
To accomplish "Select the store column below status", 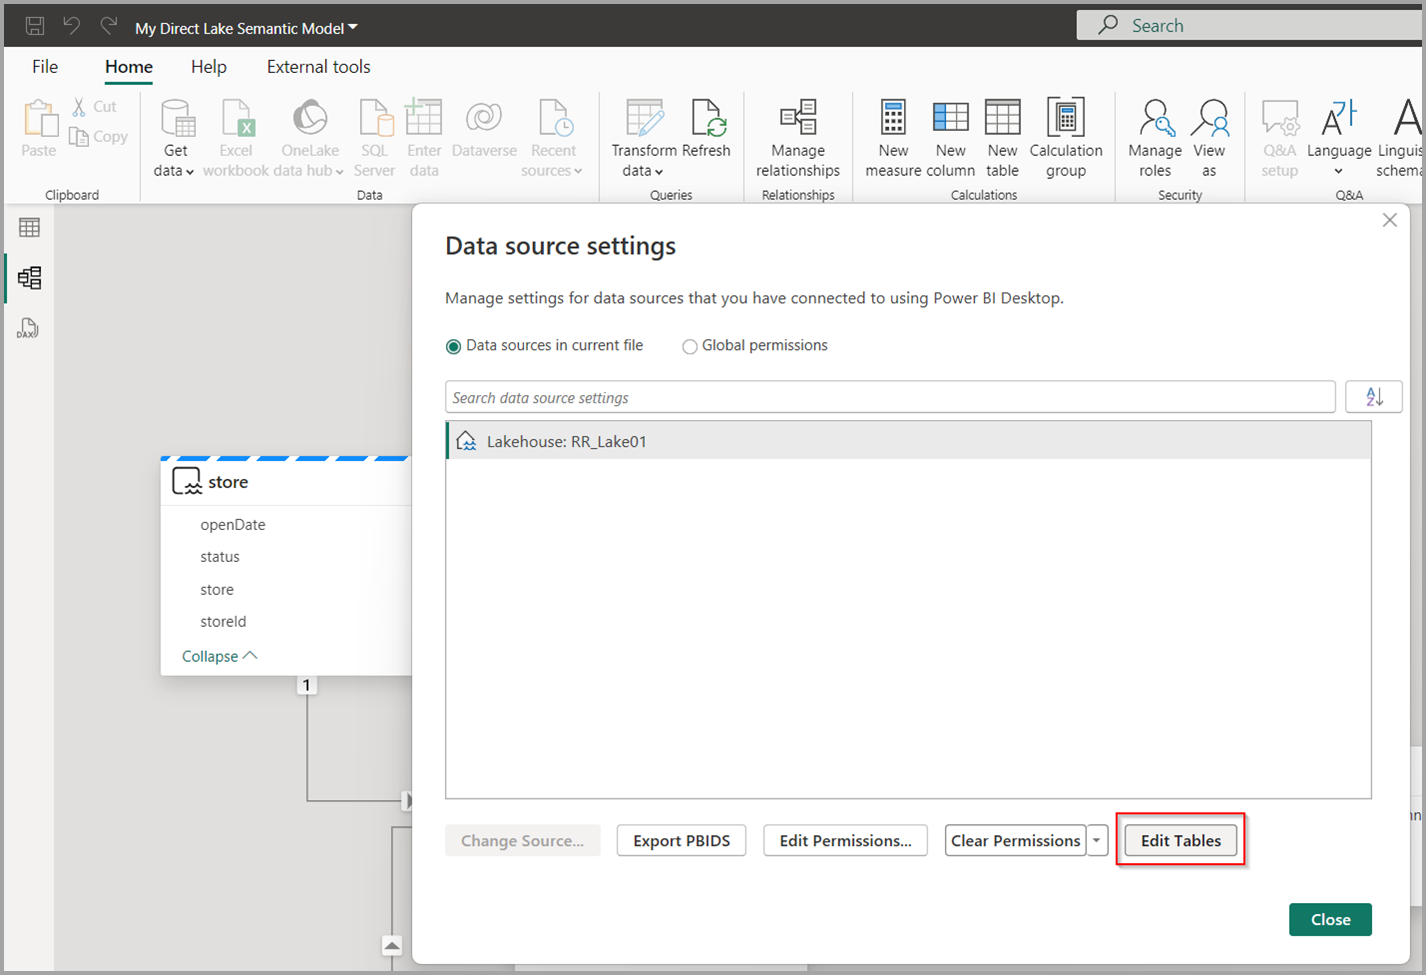I will pyautogui.click(x=217, y=590).
